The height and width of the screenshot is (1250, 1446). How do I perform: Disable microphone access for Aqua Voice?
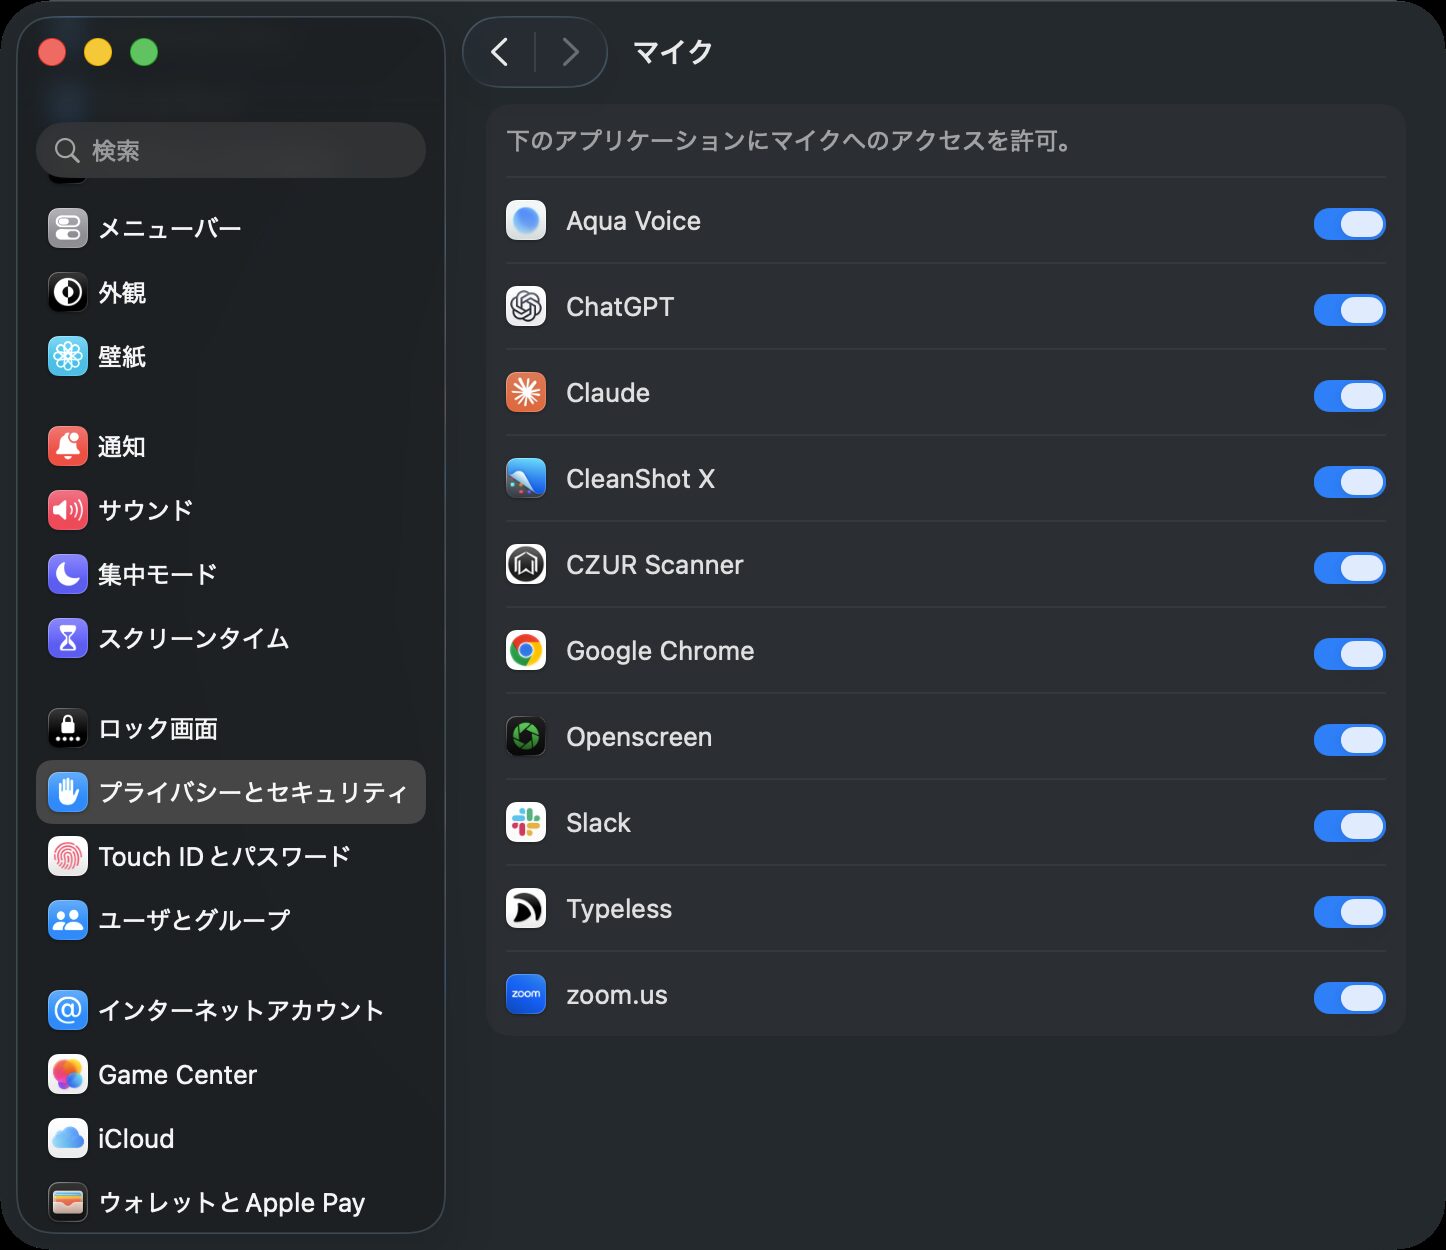point(1349,224)
